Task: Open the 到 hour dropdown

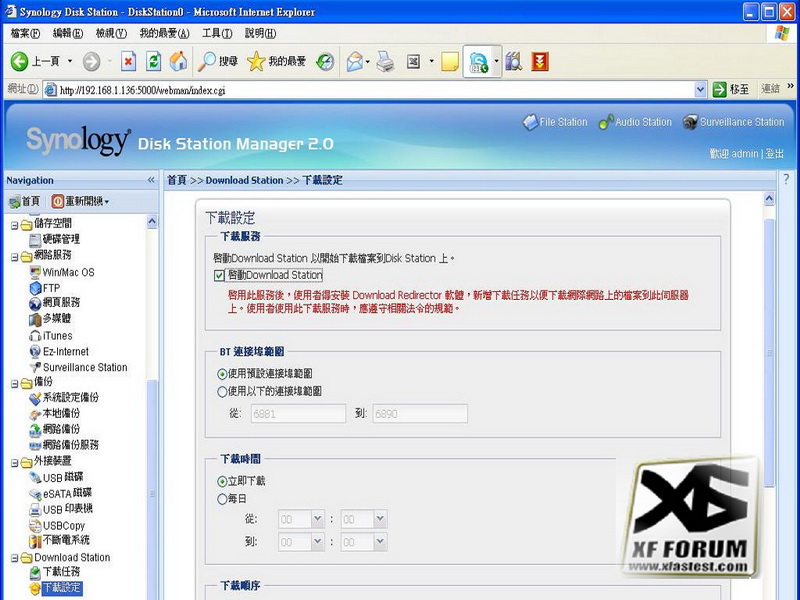Action: [x=317, y=541]
